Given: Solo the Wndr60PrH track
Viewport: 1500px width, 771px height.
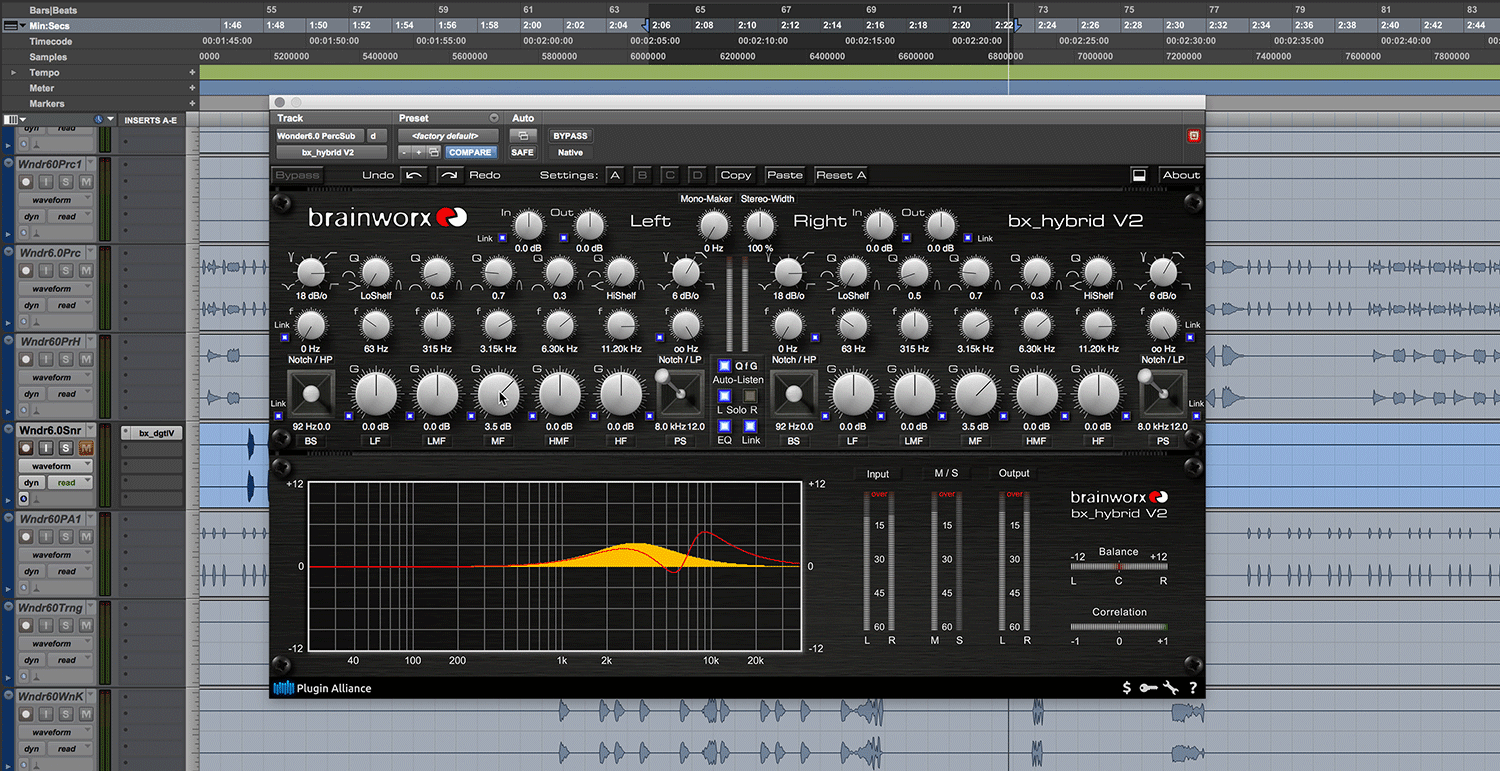Looking at the screenshot, I should click(66, 359).
